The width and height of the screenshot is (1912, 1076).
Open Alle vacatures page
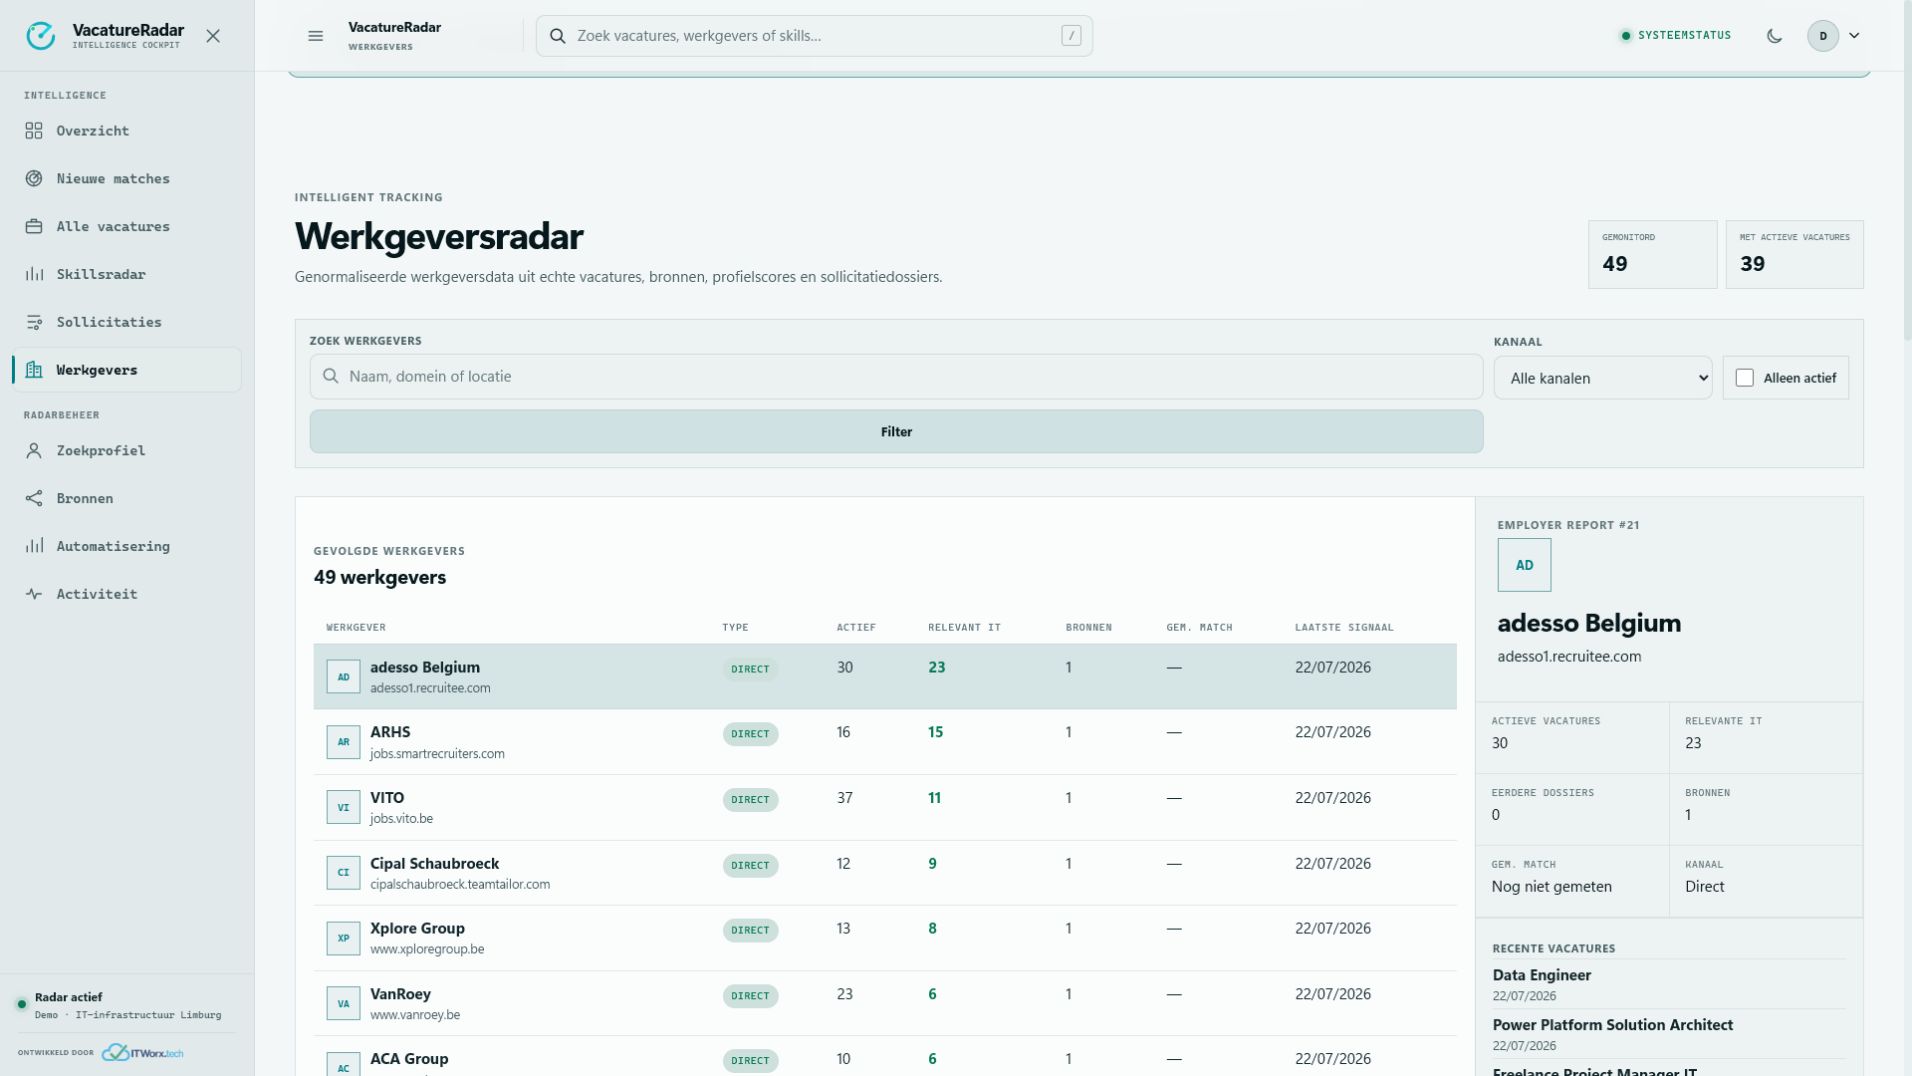click(x=127, y=227)
